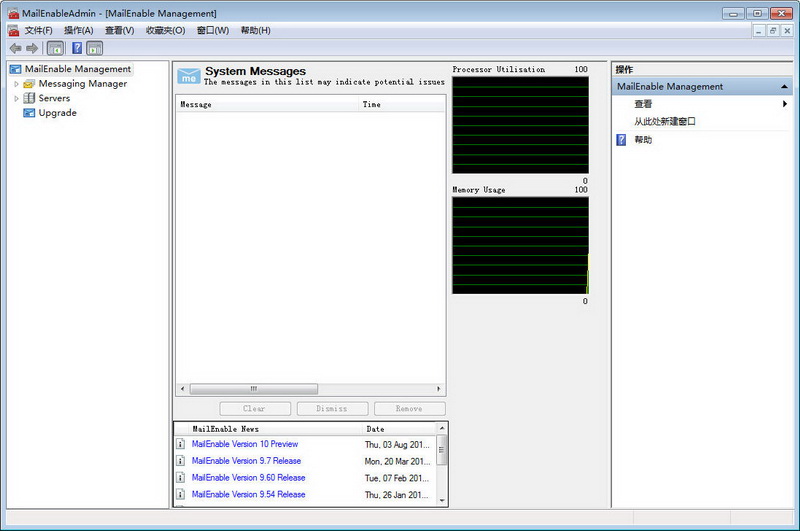Click the Back arrow toolbar icon
Screen dimensions: 800x531
click(15, 48)
